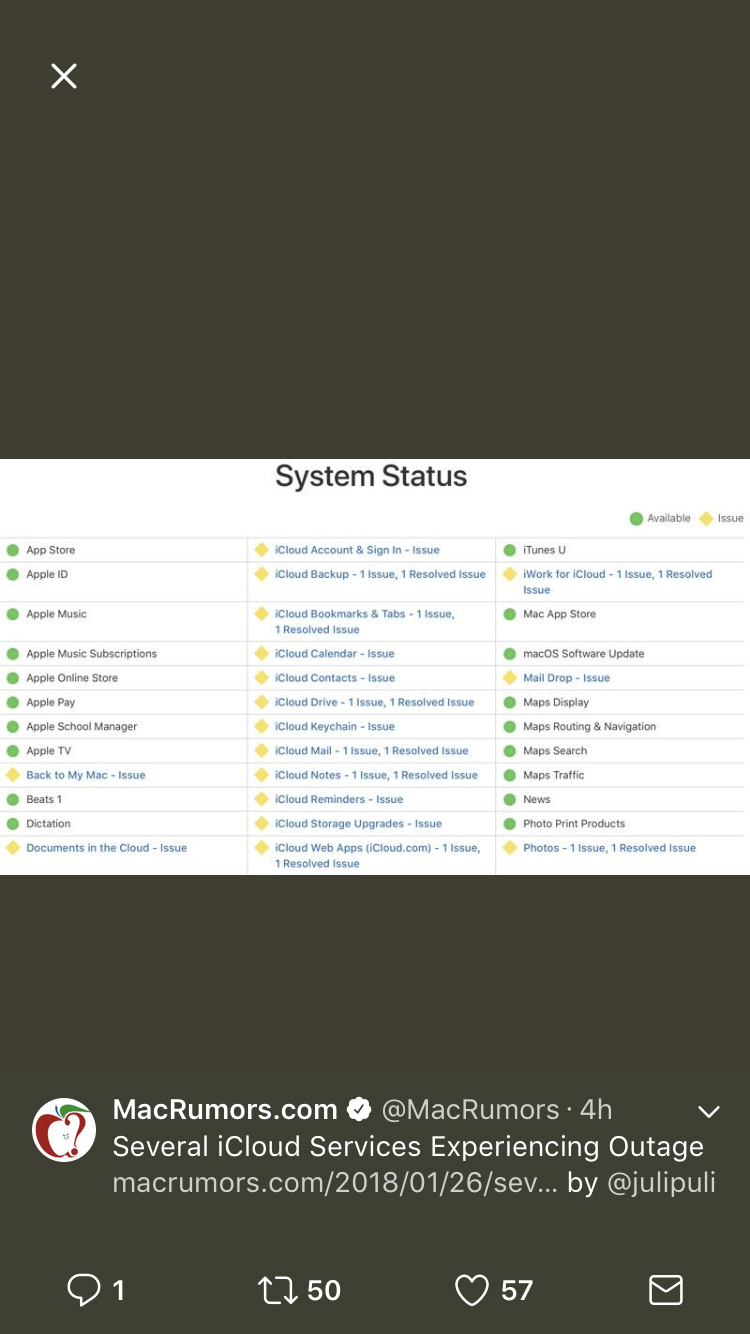The image size is (750, 1334).
Task: Click the iCloud Drive issue entry
Action: [x=374, y=702]
